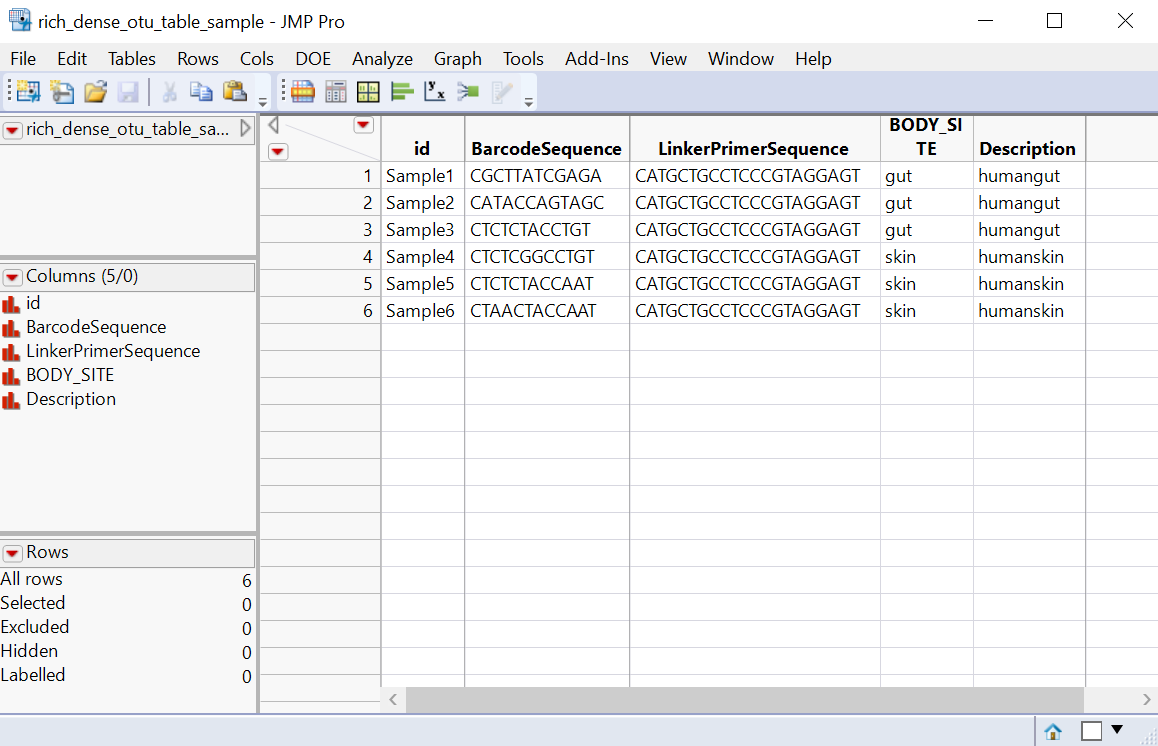
Task: Open a file using the Open toolbar icon
Action: (x=95, y=91)
